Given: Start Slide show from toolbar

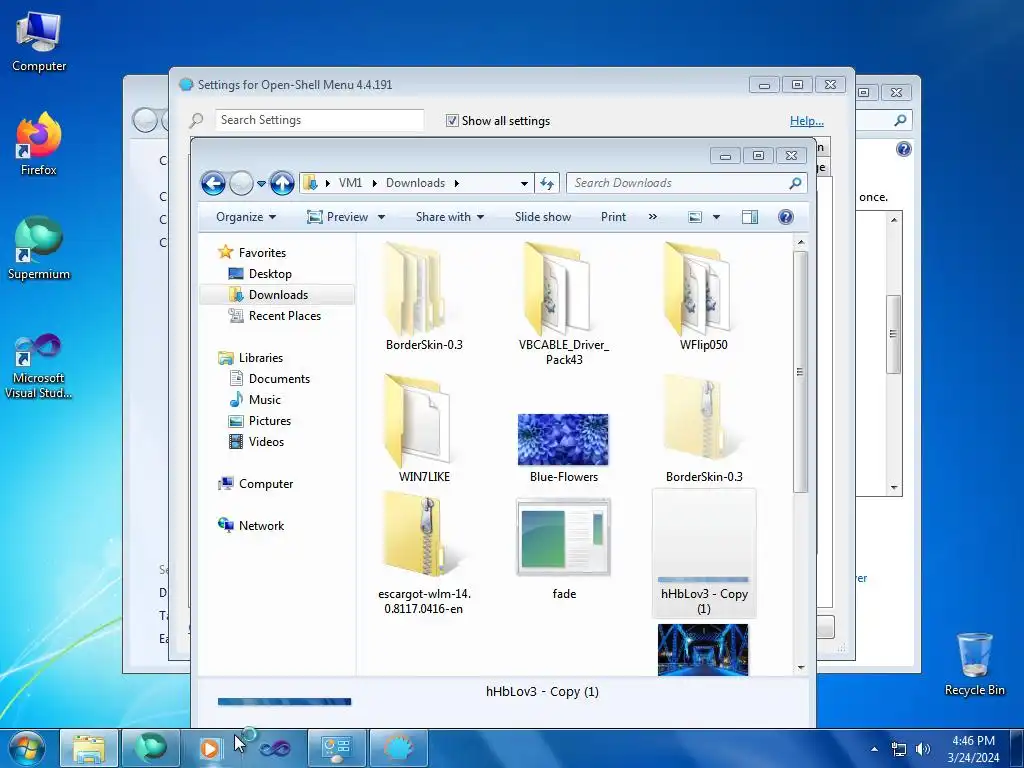Looking at the screenshot, I should click(543, 217).
